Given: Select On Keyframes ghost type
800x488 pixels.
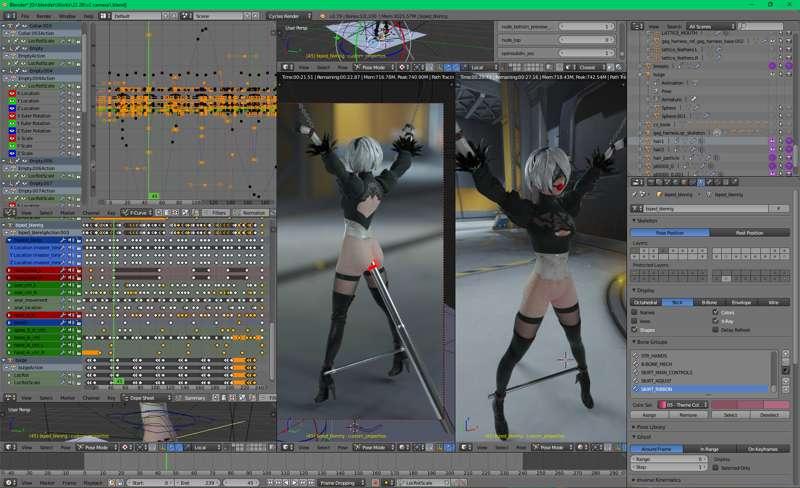Looking at the screenshot, I should [x=763, y=449].
